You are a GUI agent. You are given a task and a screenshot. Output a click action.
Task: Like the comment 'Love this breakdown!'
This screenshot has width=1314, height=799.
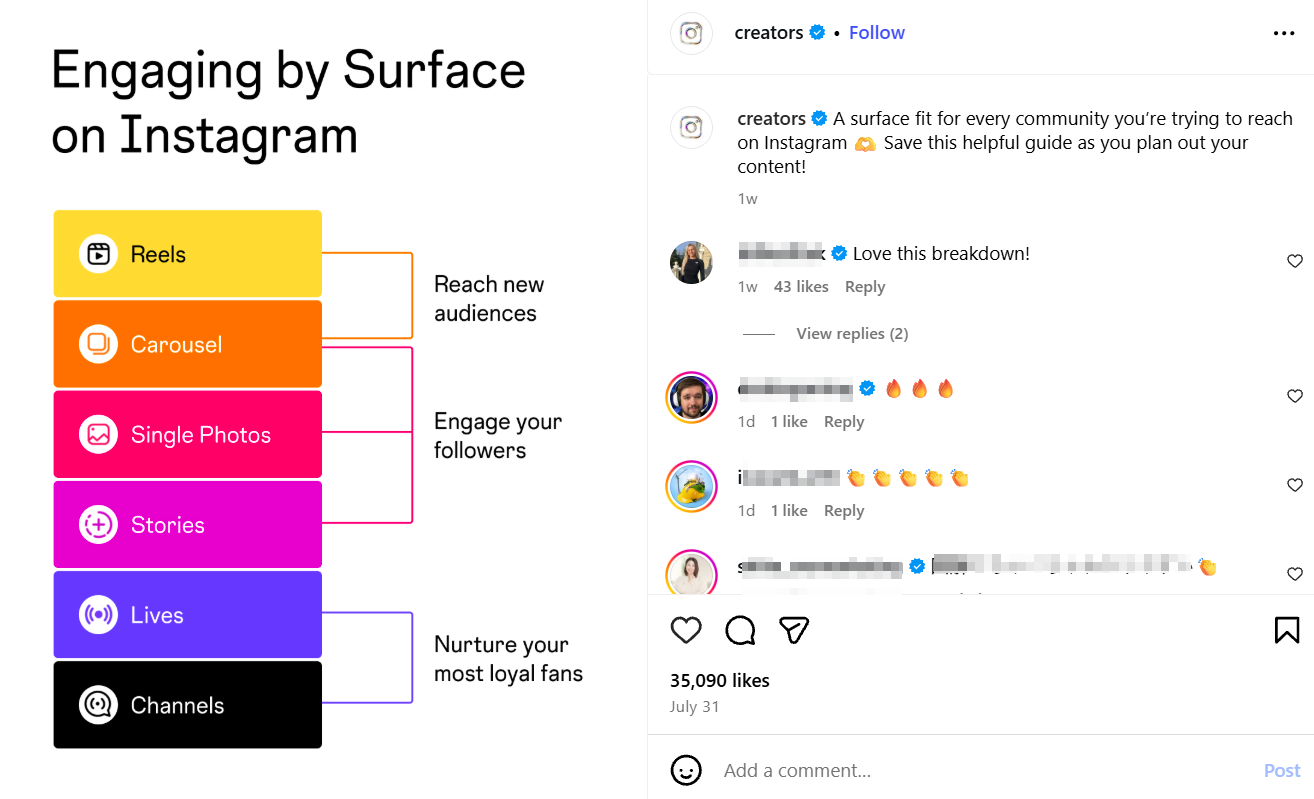coord(1295,260)
